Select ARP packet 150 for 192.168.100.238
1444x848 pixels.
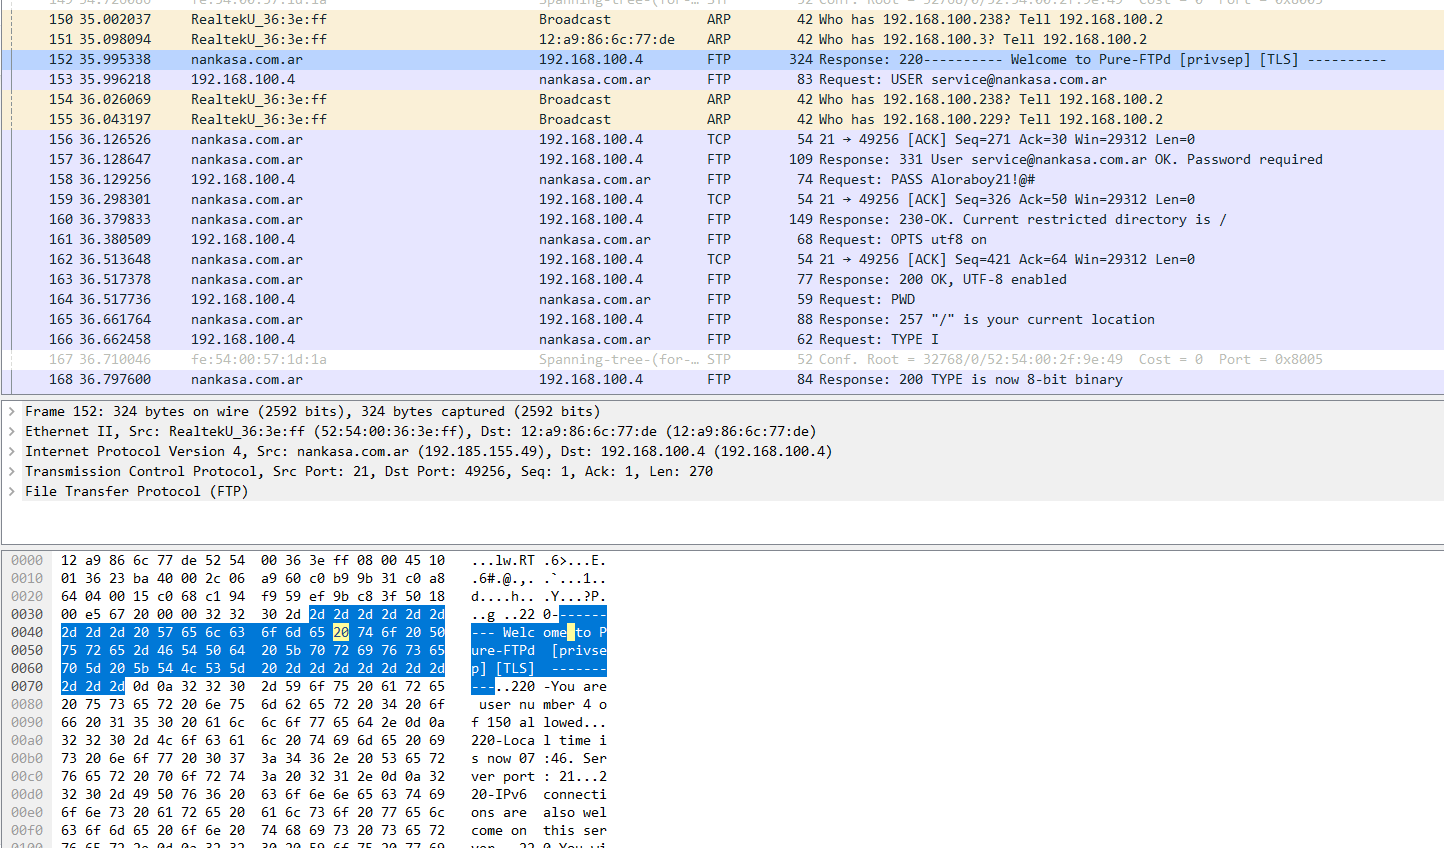600,19
